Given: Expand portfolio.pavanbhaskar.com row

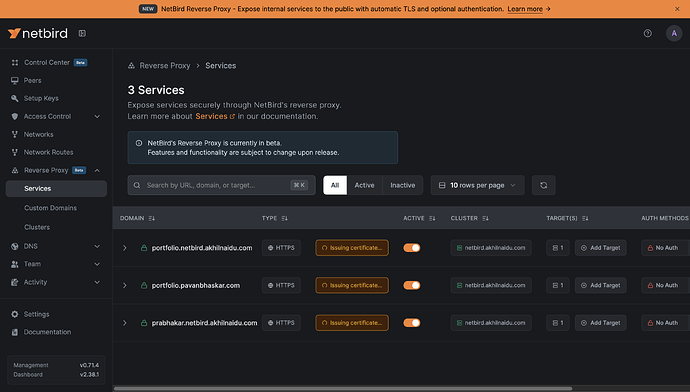Looking at the screenshot, I should click(x=125, y=285).
